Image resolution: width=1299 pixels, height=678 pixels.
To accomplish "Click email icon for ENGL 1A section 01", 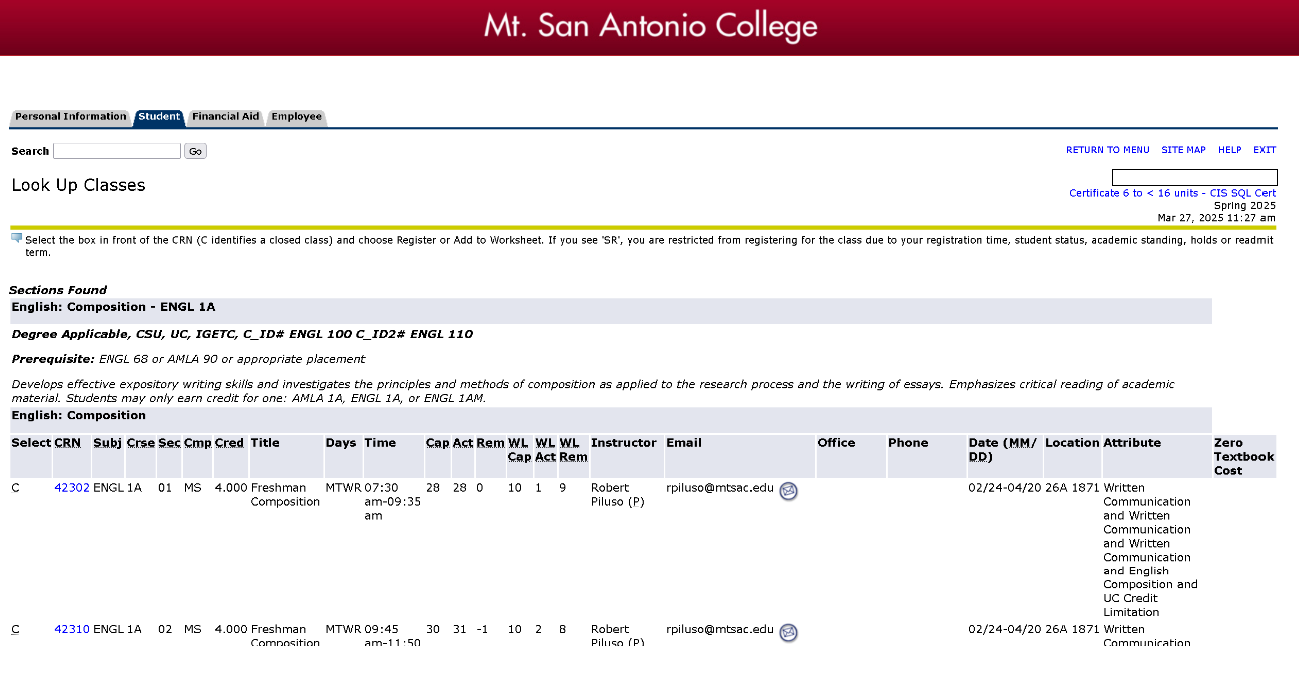I will click(788, 491).
